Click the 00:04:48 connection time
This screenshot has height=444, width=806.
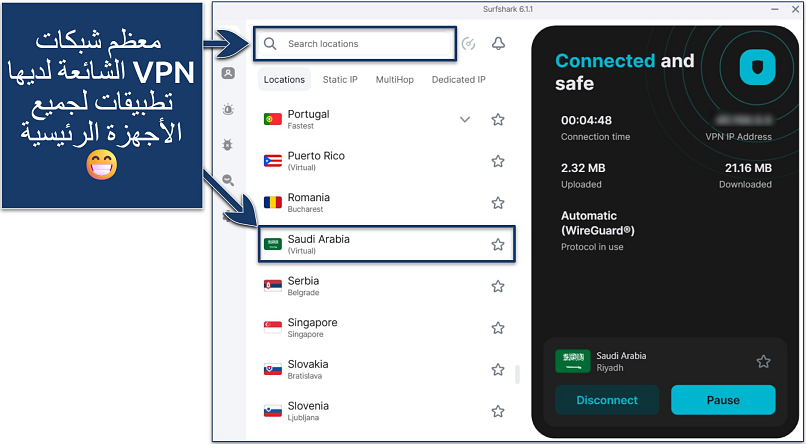point(586,120)
